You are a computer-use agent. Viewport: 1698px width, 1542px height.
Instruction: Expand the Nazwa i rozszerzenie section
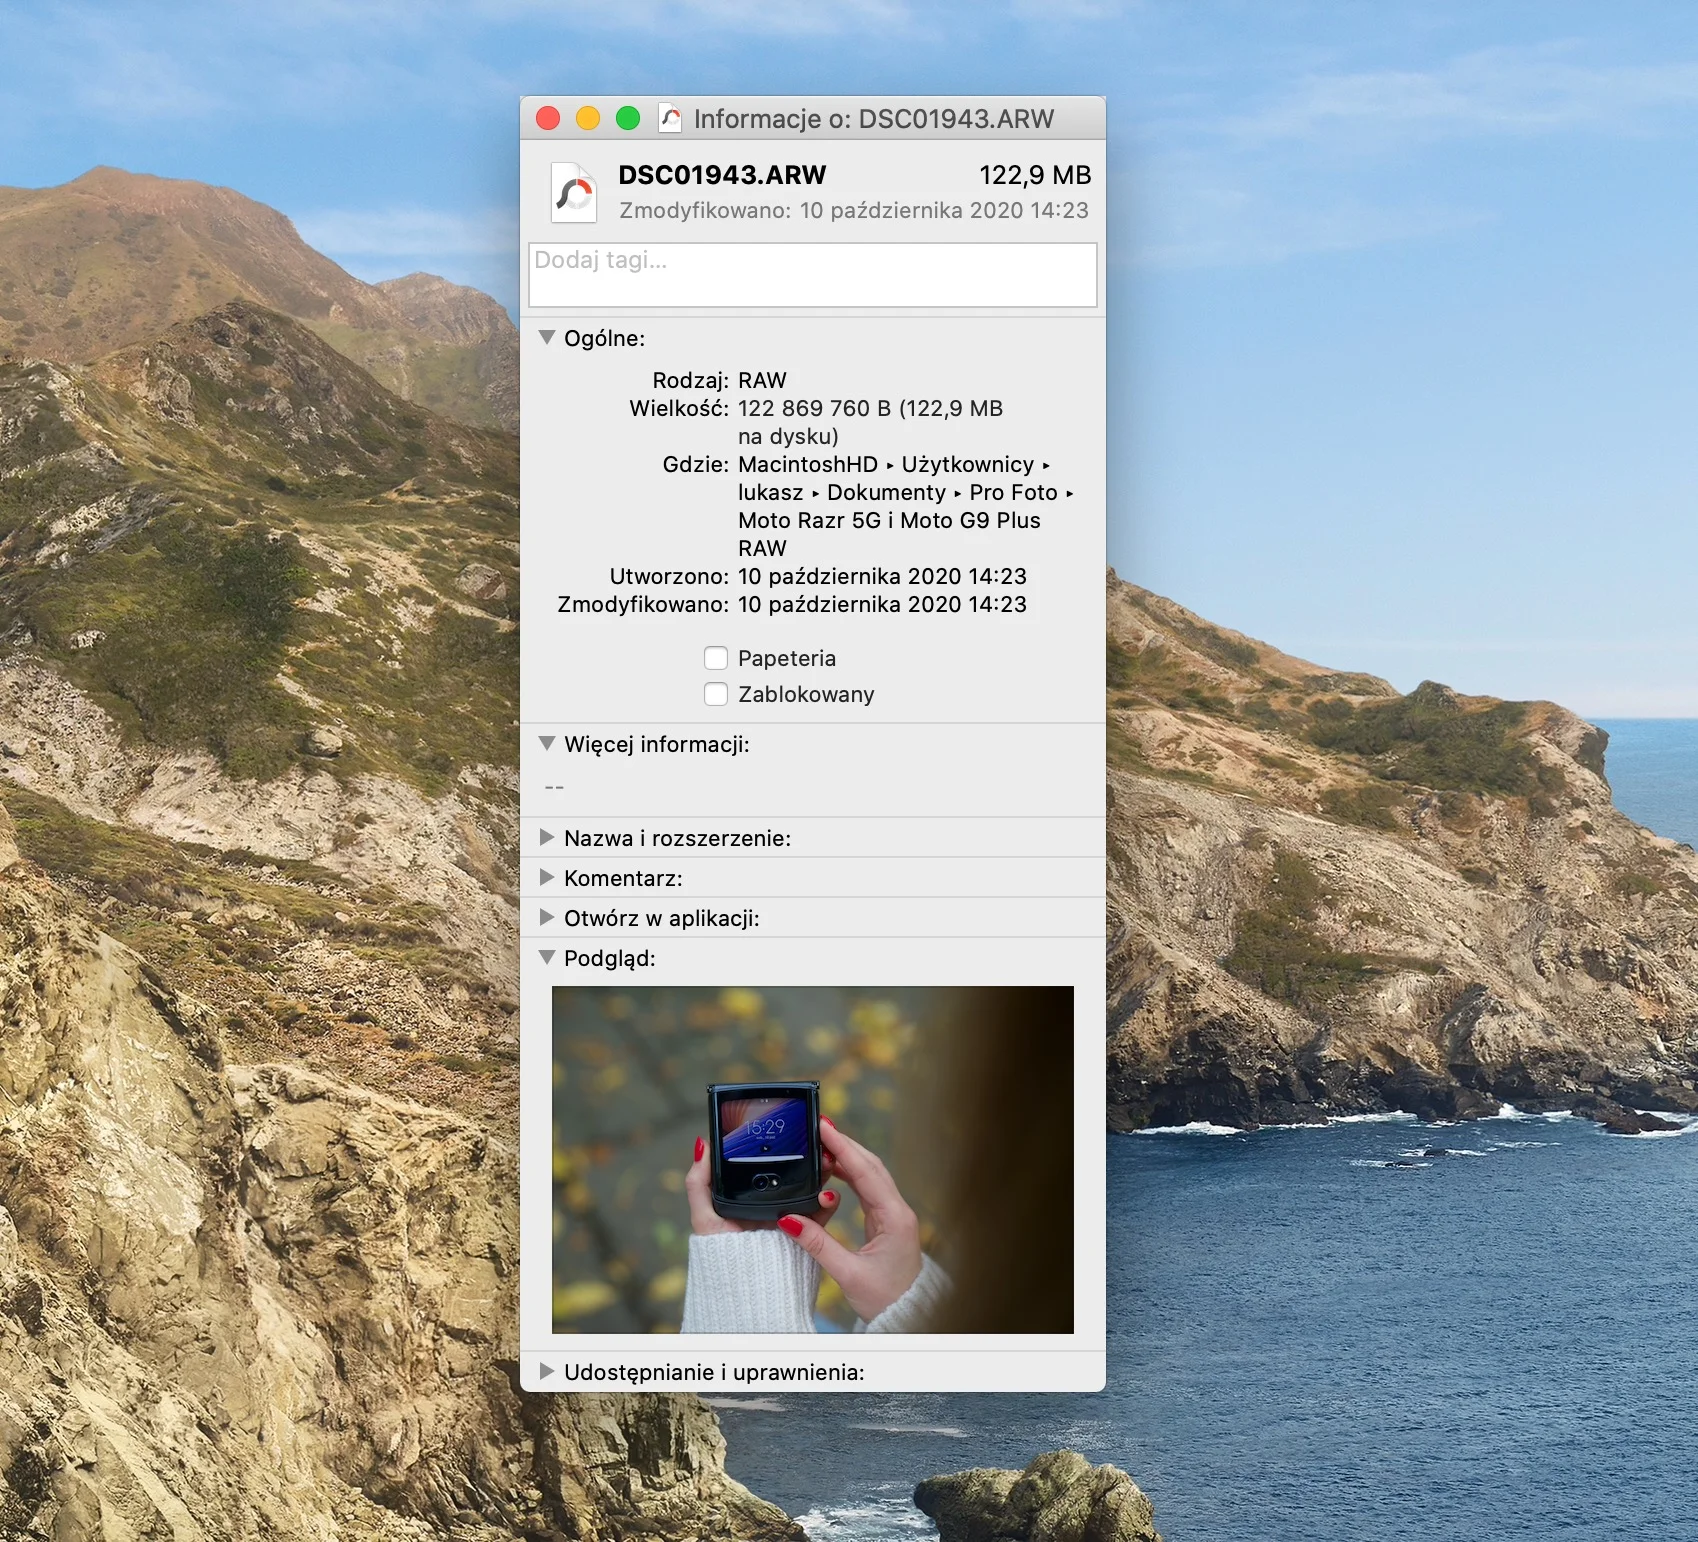pos(547,837)
